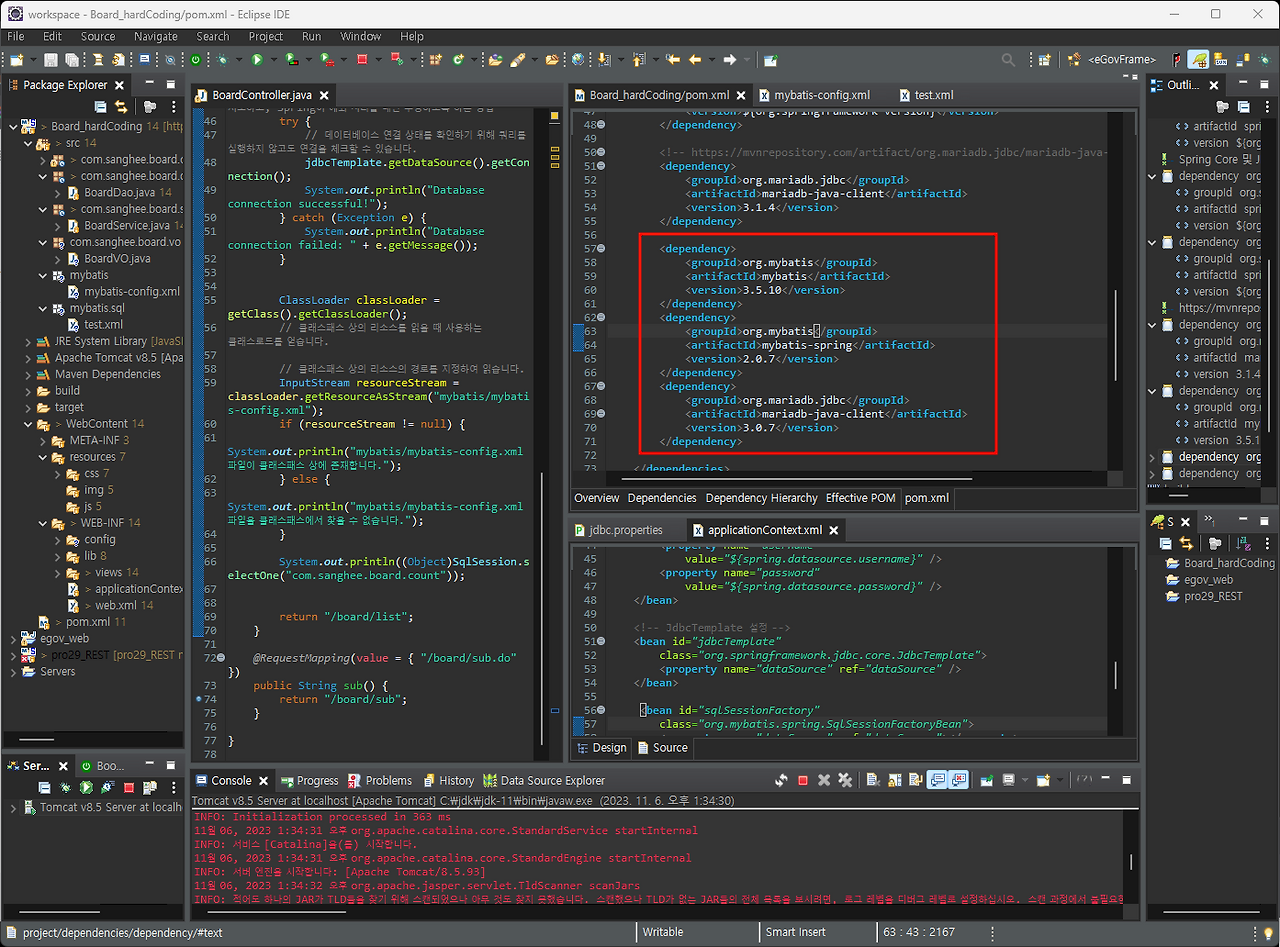This screenshot has height=947, width=1280.
Task: Stop the server in Servers view
Action: point(130,789)
